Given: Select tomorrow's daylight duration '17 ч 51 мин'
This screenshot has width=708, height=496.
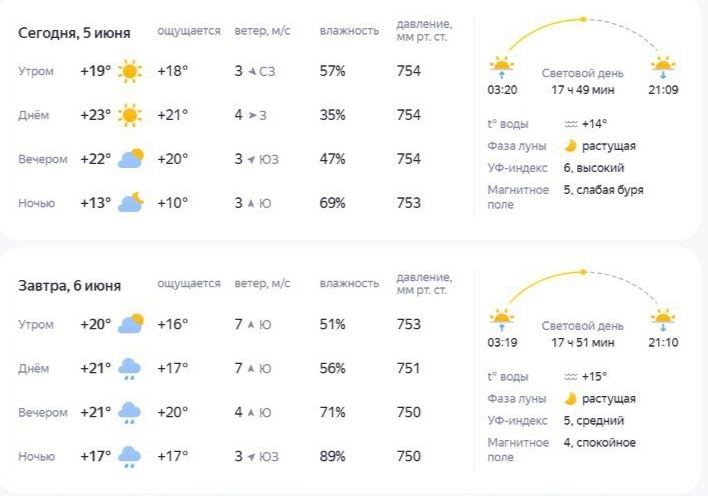Looking at the screenshot, I should pyautogui.click(x=582, y=342).
